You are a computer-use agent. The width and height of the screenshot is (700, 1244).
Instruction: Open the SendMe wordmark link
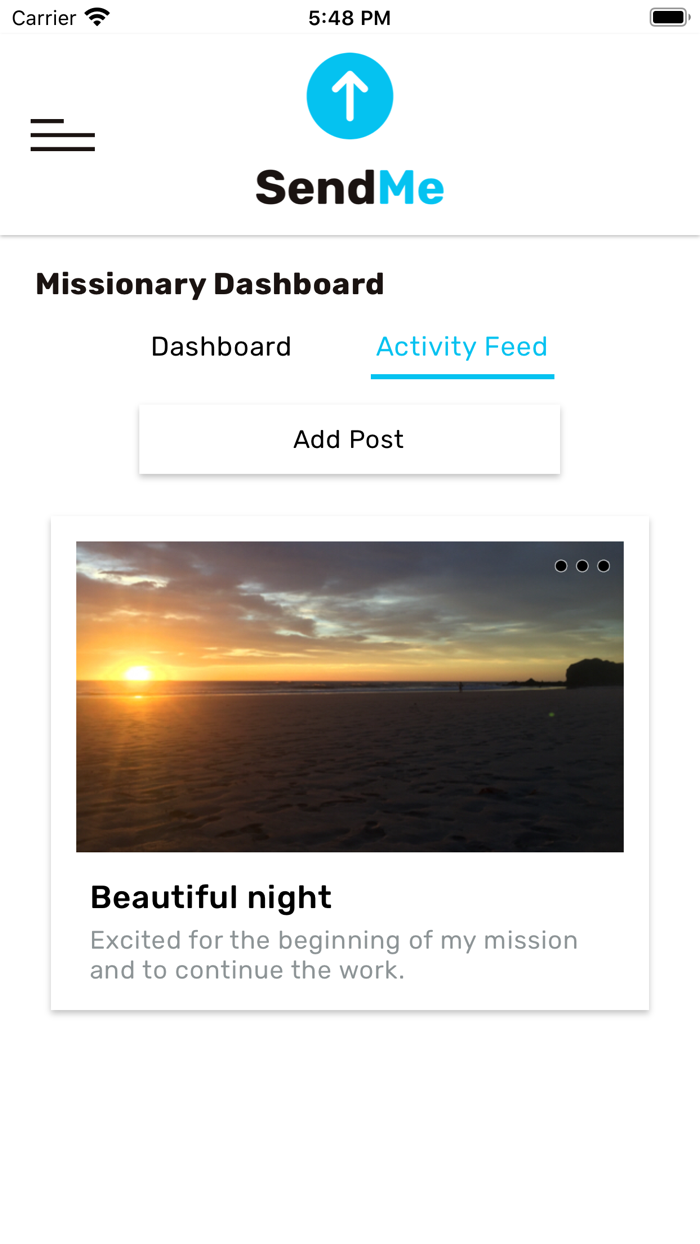(349, 186)
